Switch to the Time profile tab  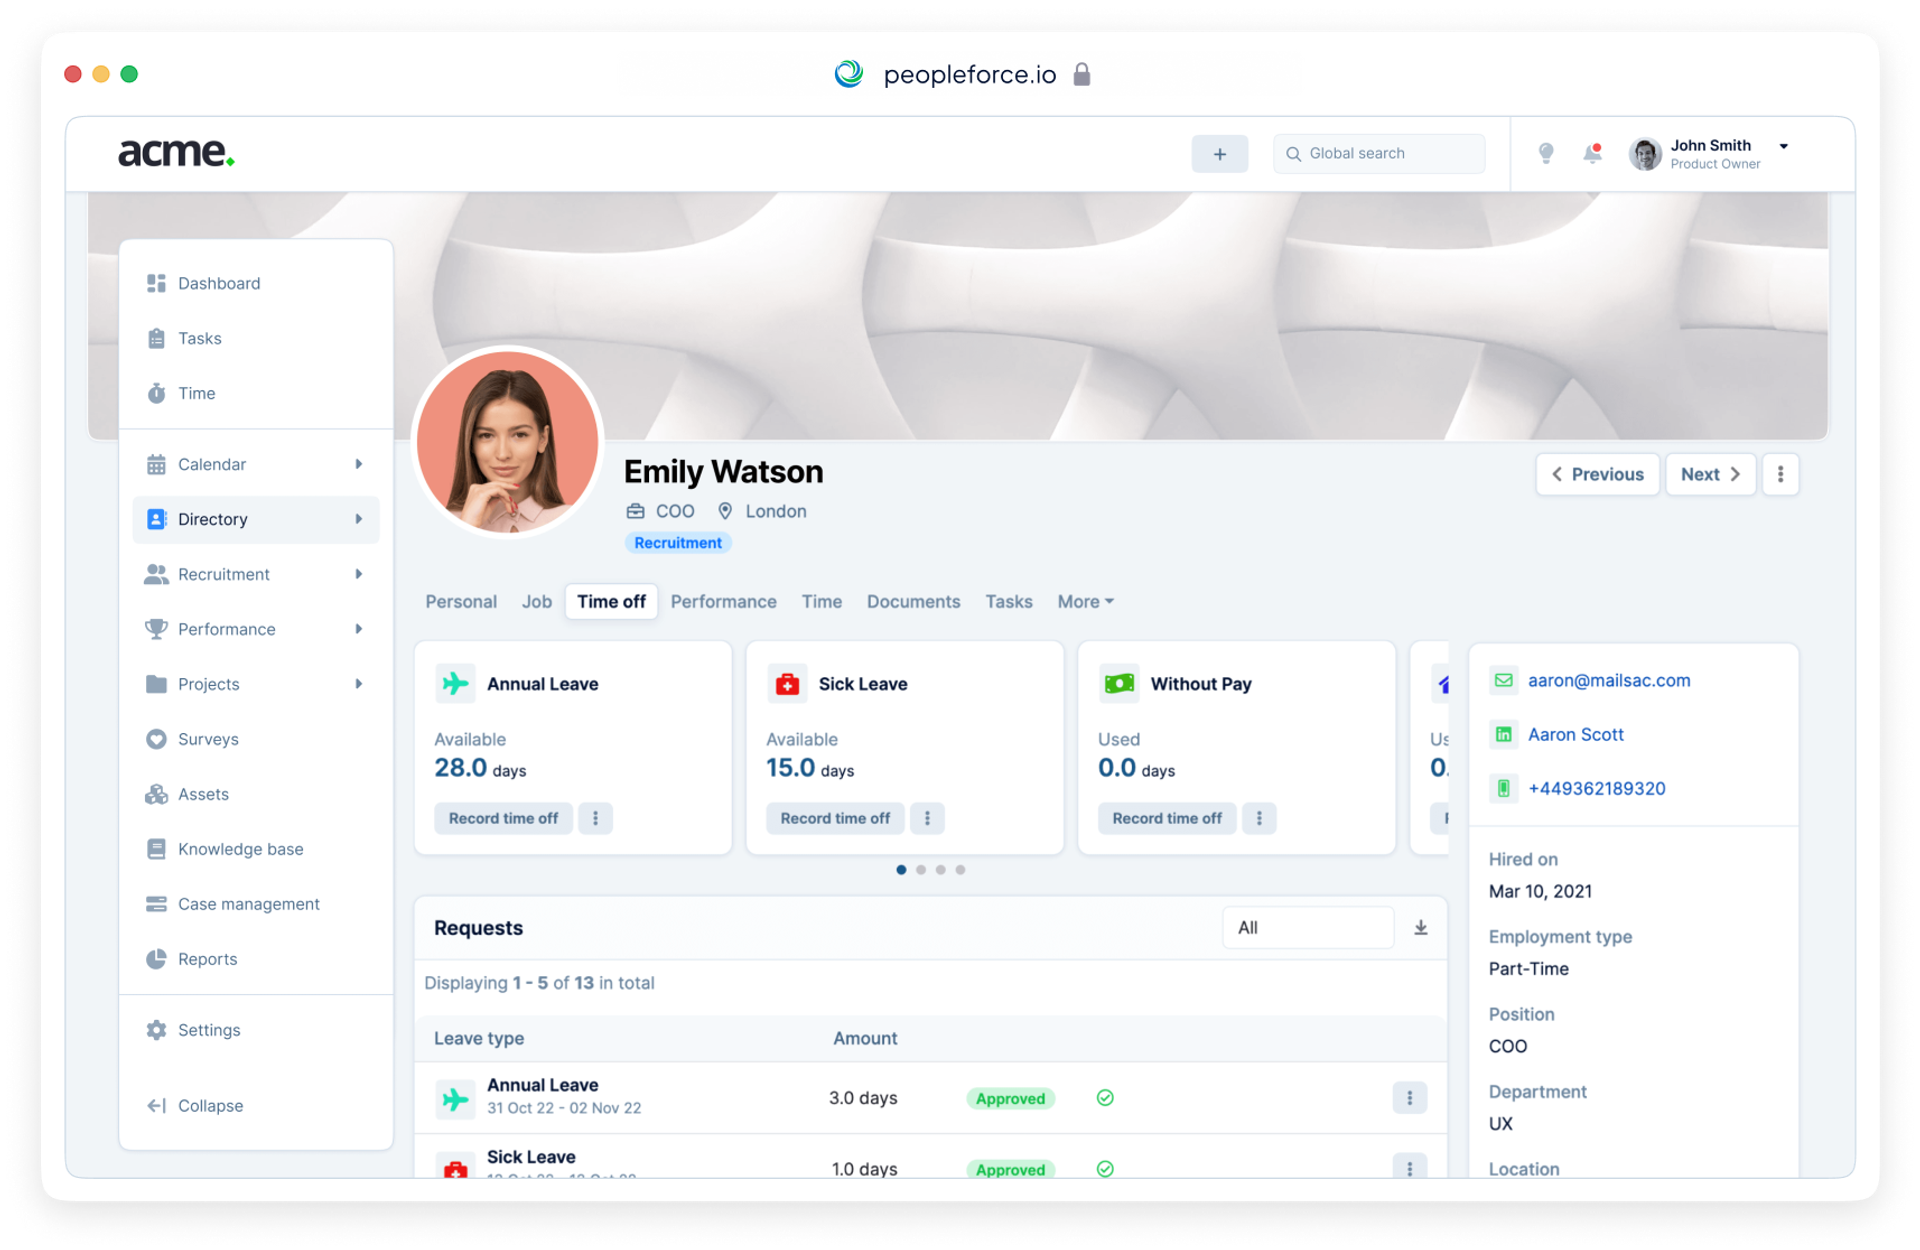[x=821, y=601]
